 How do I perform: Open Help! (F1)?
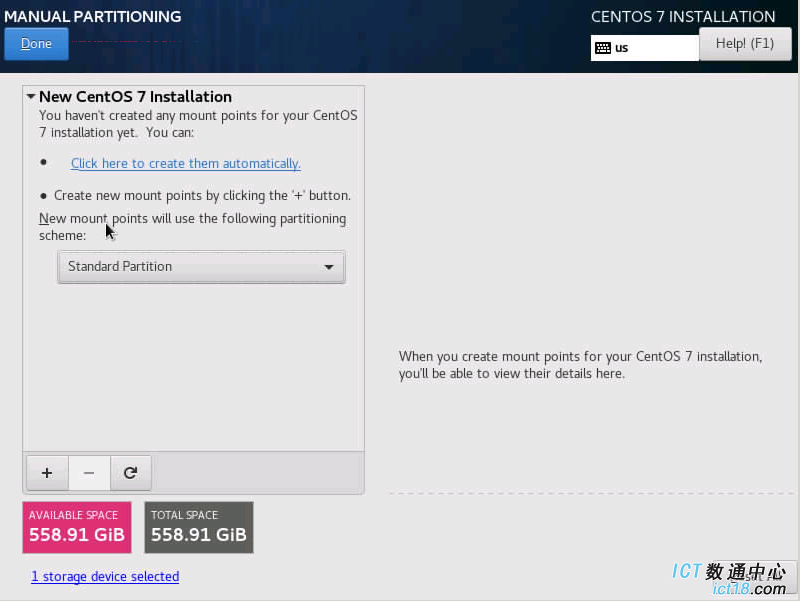tap(745, 44)
